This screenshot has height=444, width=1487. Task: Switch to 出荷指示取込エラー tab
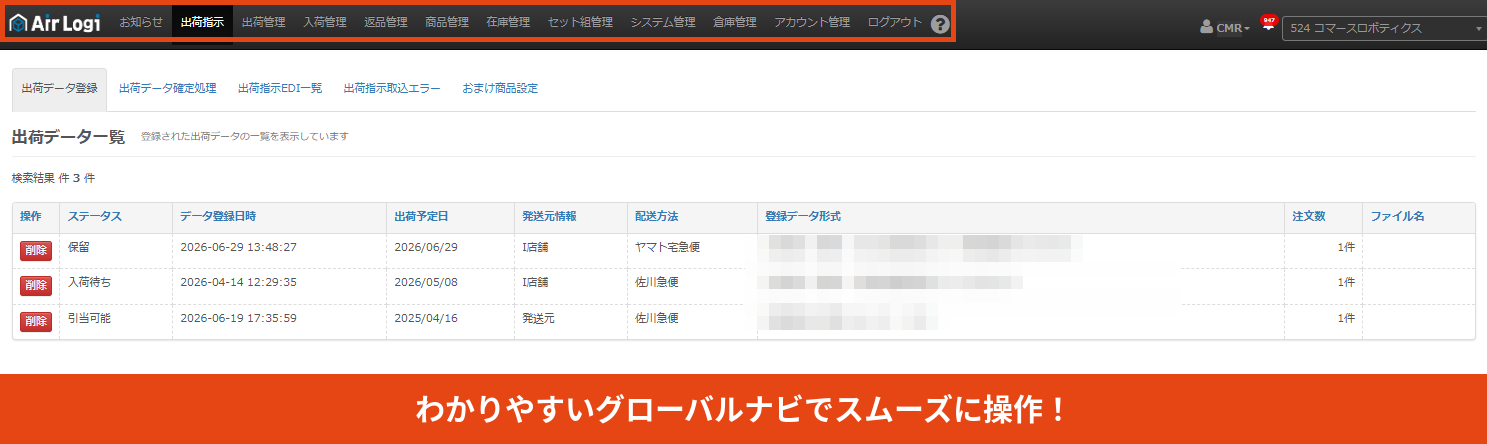pos(392,88)
